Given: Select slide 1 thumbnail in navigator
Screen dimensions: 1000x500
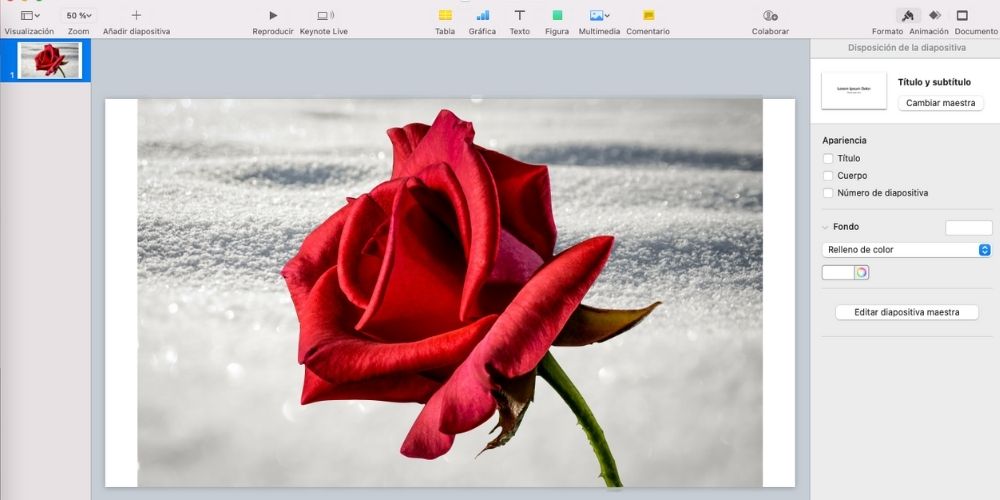Looking at the screenshot, I should (50, 61).
